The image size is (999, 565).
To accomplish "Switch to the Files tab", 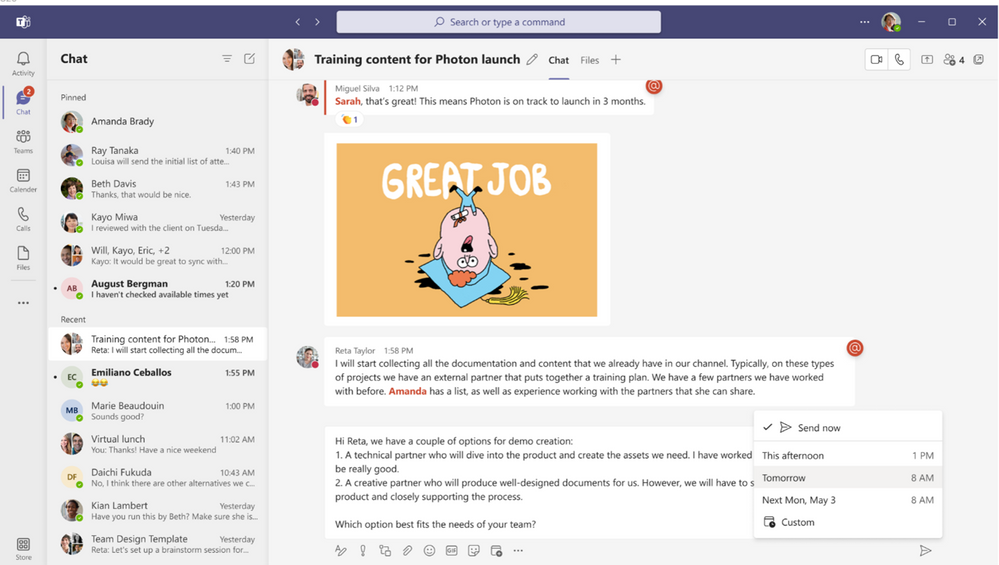I will coord(589,60).
